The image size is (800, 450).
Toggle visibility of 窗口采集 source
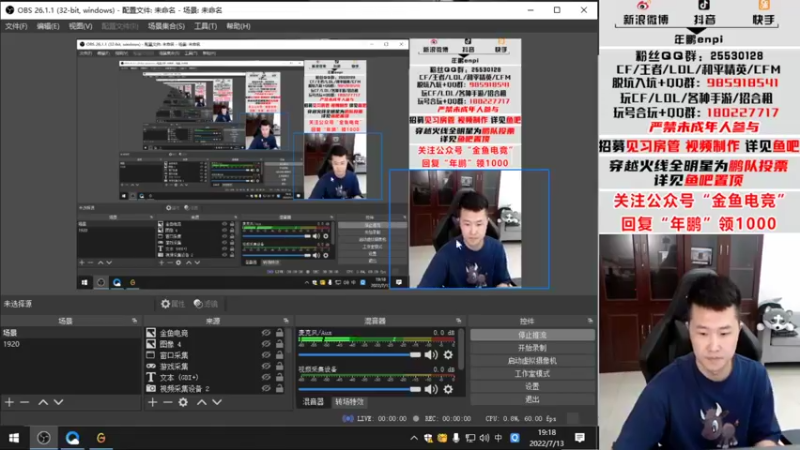coord(266,355)
